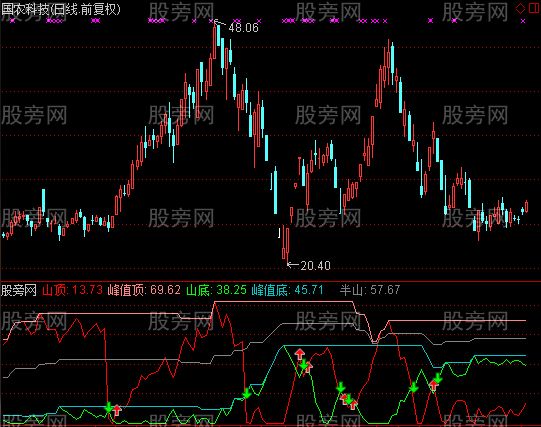
Task: Click the highest red up-arrow signal marker
Action: (x=300, y=354)
